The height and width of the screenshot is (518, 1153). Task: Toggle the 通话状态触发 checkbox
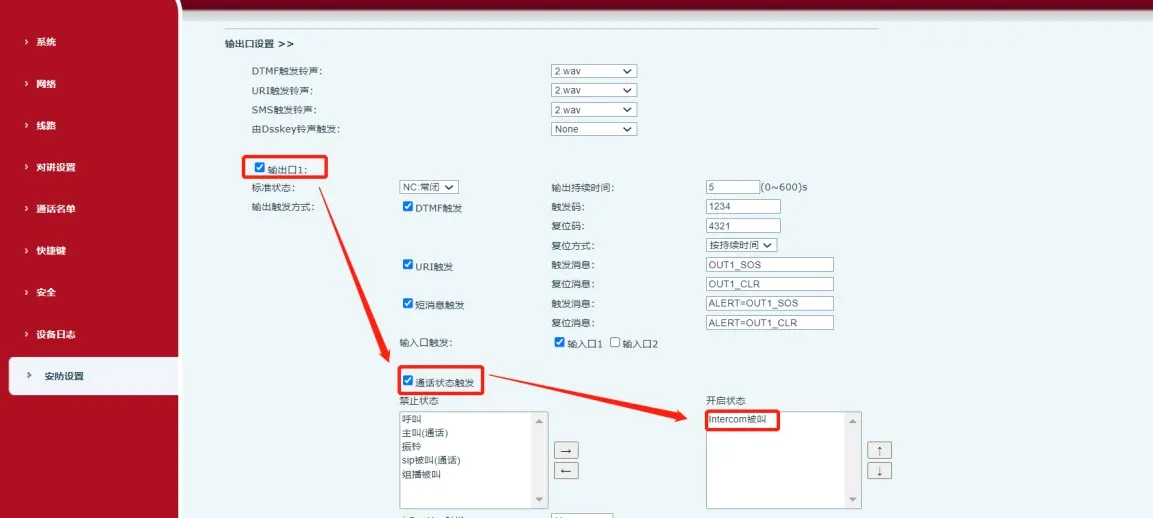tap(408, 381)
